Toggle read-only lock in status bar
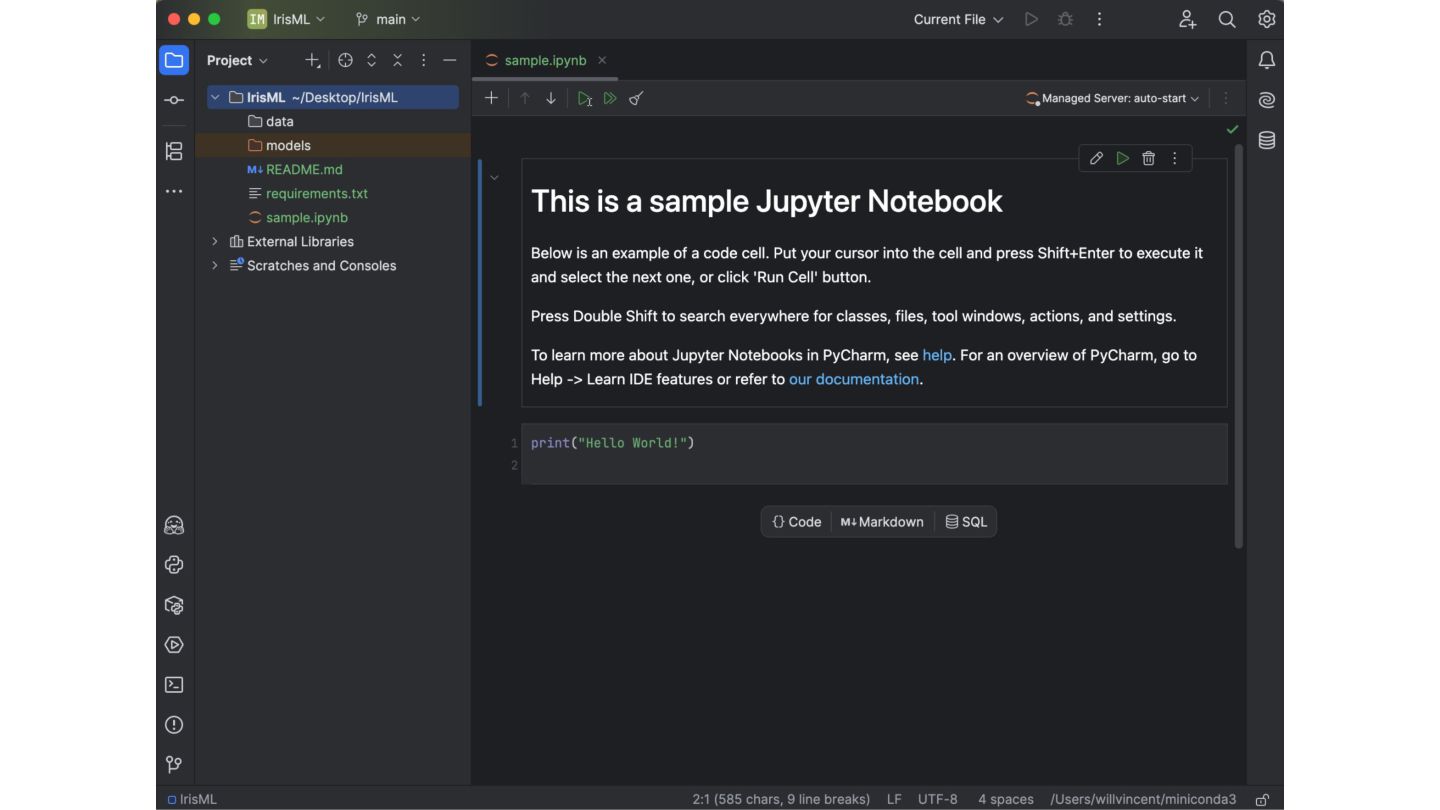This screenshot has width=1440, height=810. [x=1262, y=799]
